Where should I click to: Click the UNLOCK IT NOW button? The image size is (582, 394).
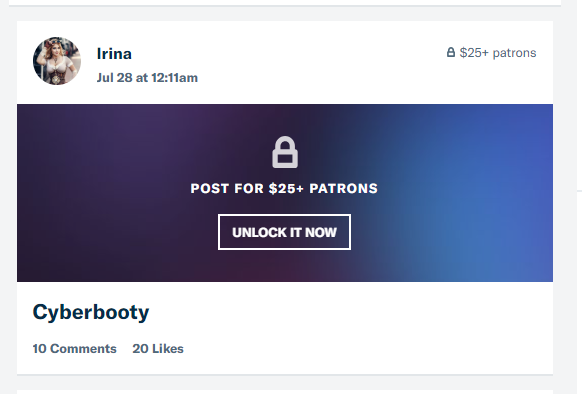(284, 232)
